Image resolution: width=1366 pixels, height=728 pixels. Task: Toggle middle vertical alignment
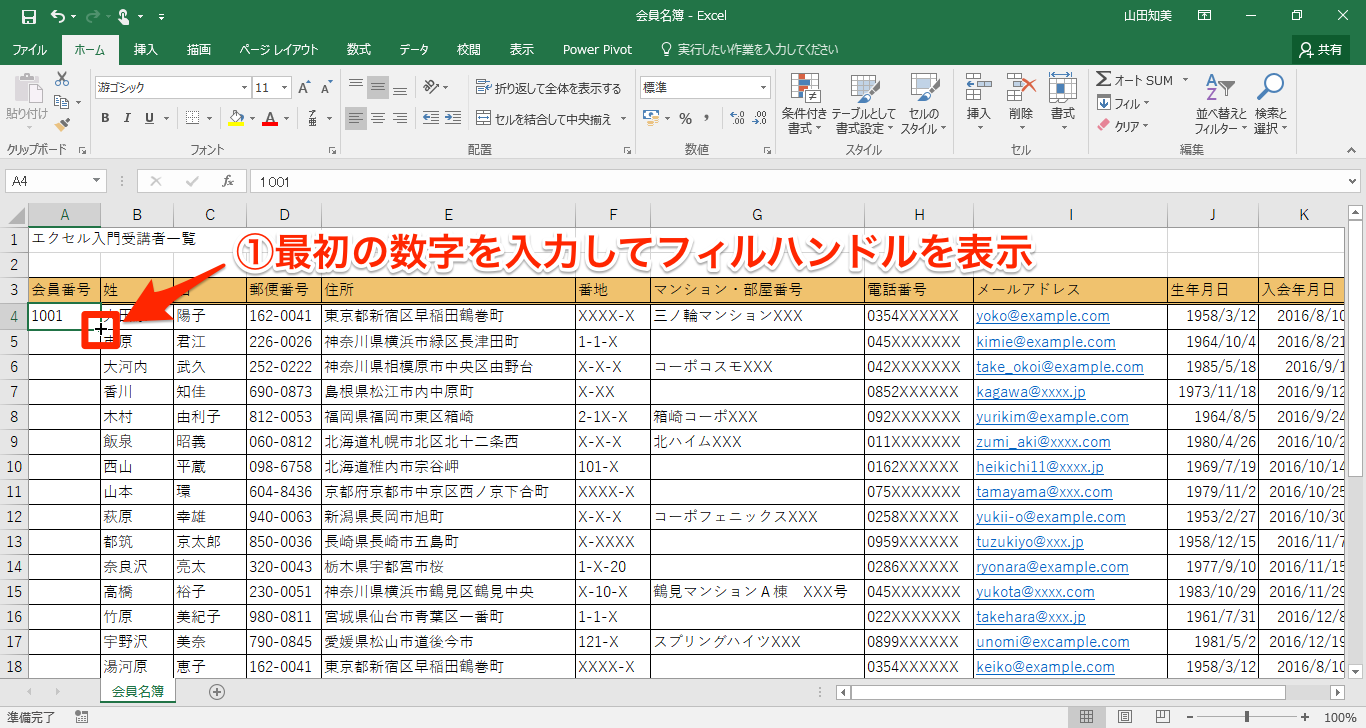378,88
